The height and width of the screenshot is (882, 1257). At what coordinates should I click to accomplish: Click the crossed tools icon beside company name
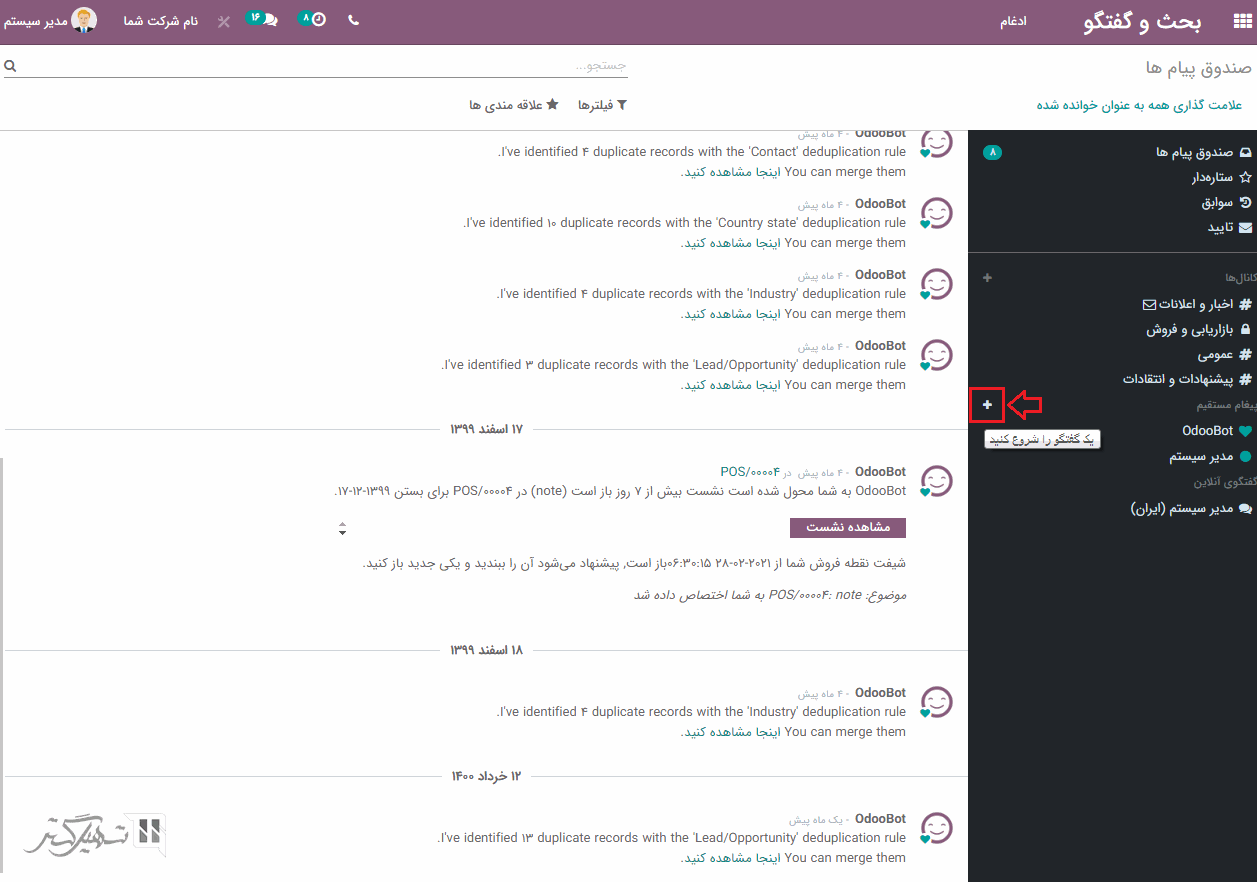point(224,21)
